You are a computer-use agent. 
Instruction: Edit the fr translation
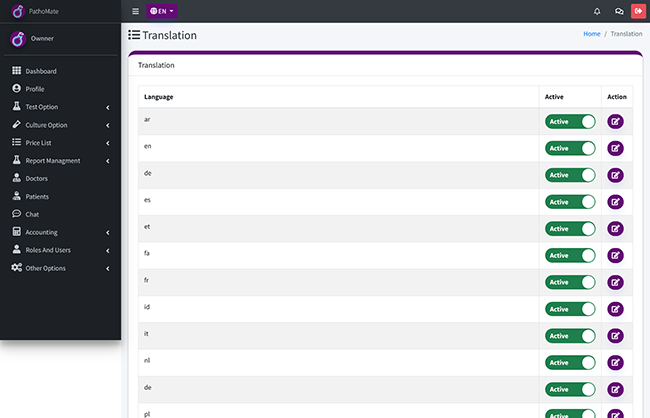615,282
